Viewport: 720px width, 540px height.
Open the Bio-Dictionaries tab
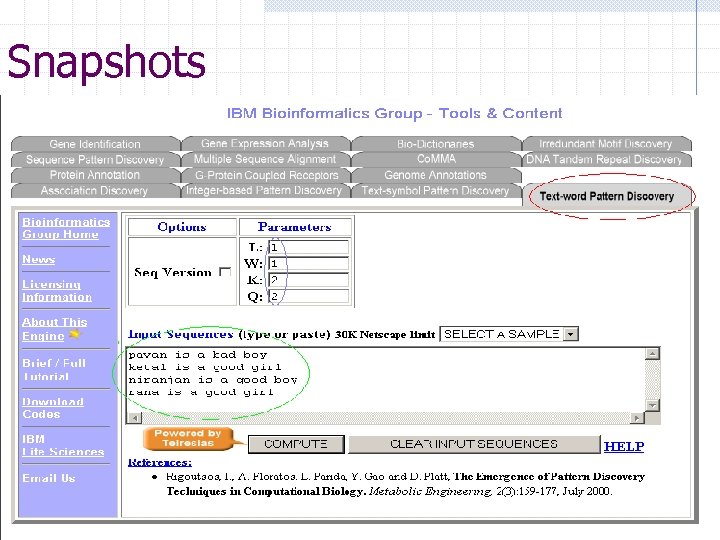coord(435,144)
